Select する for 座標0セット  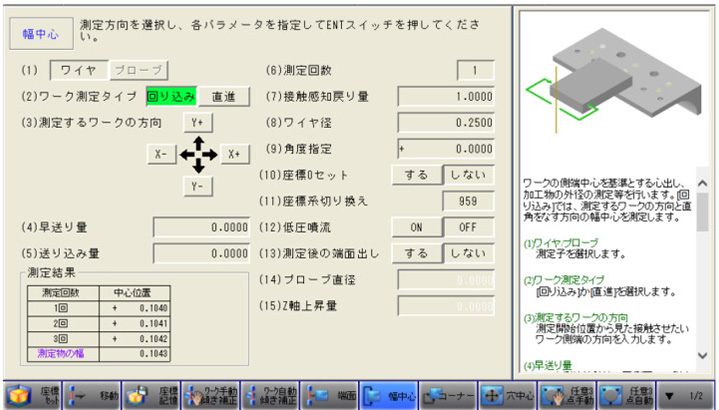[x=417, y=175]
